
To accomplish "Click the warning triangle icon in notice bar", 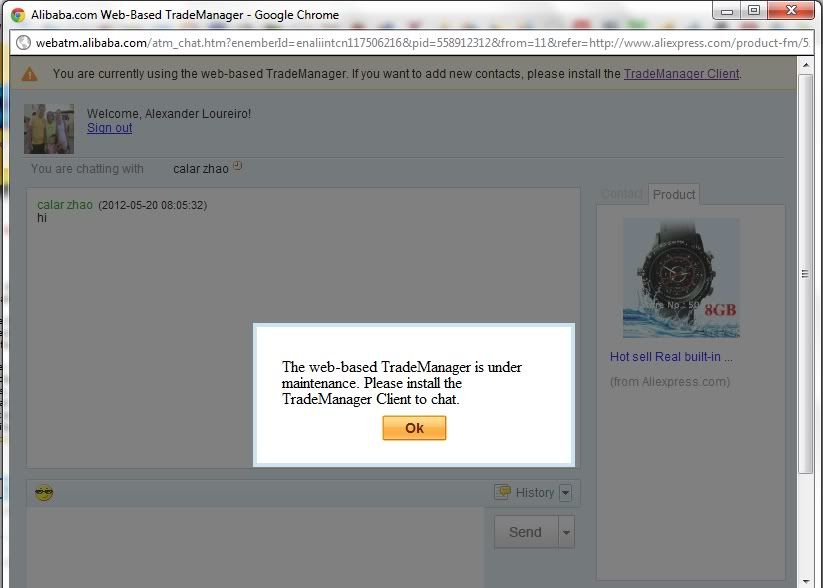I will [30, 74].
